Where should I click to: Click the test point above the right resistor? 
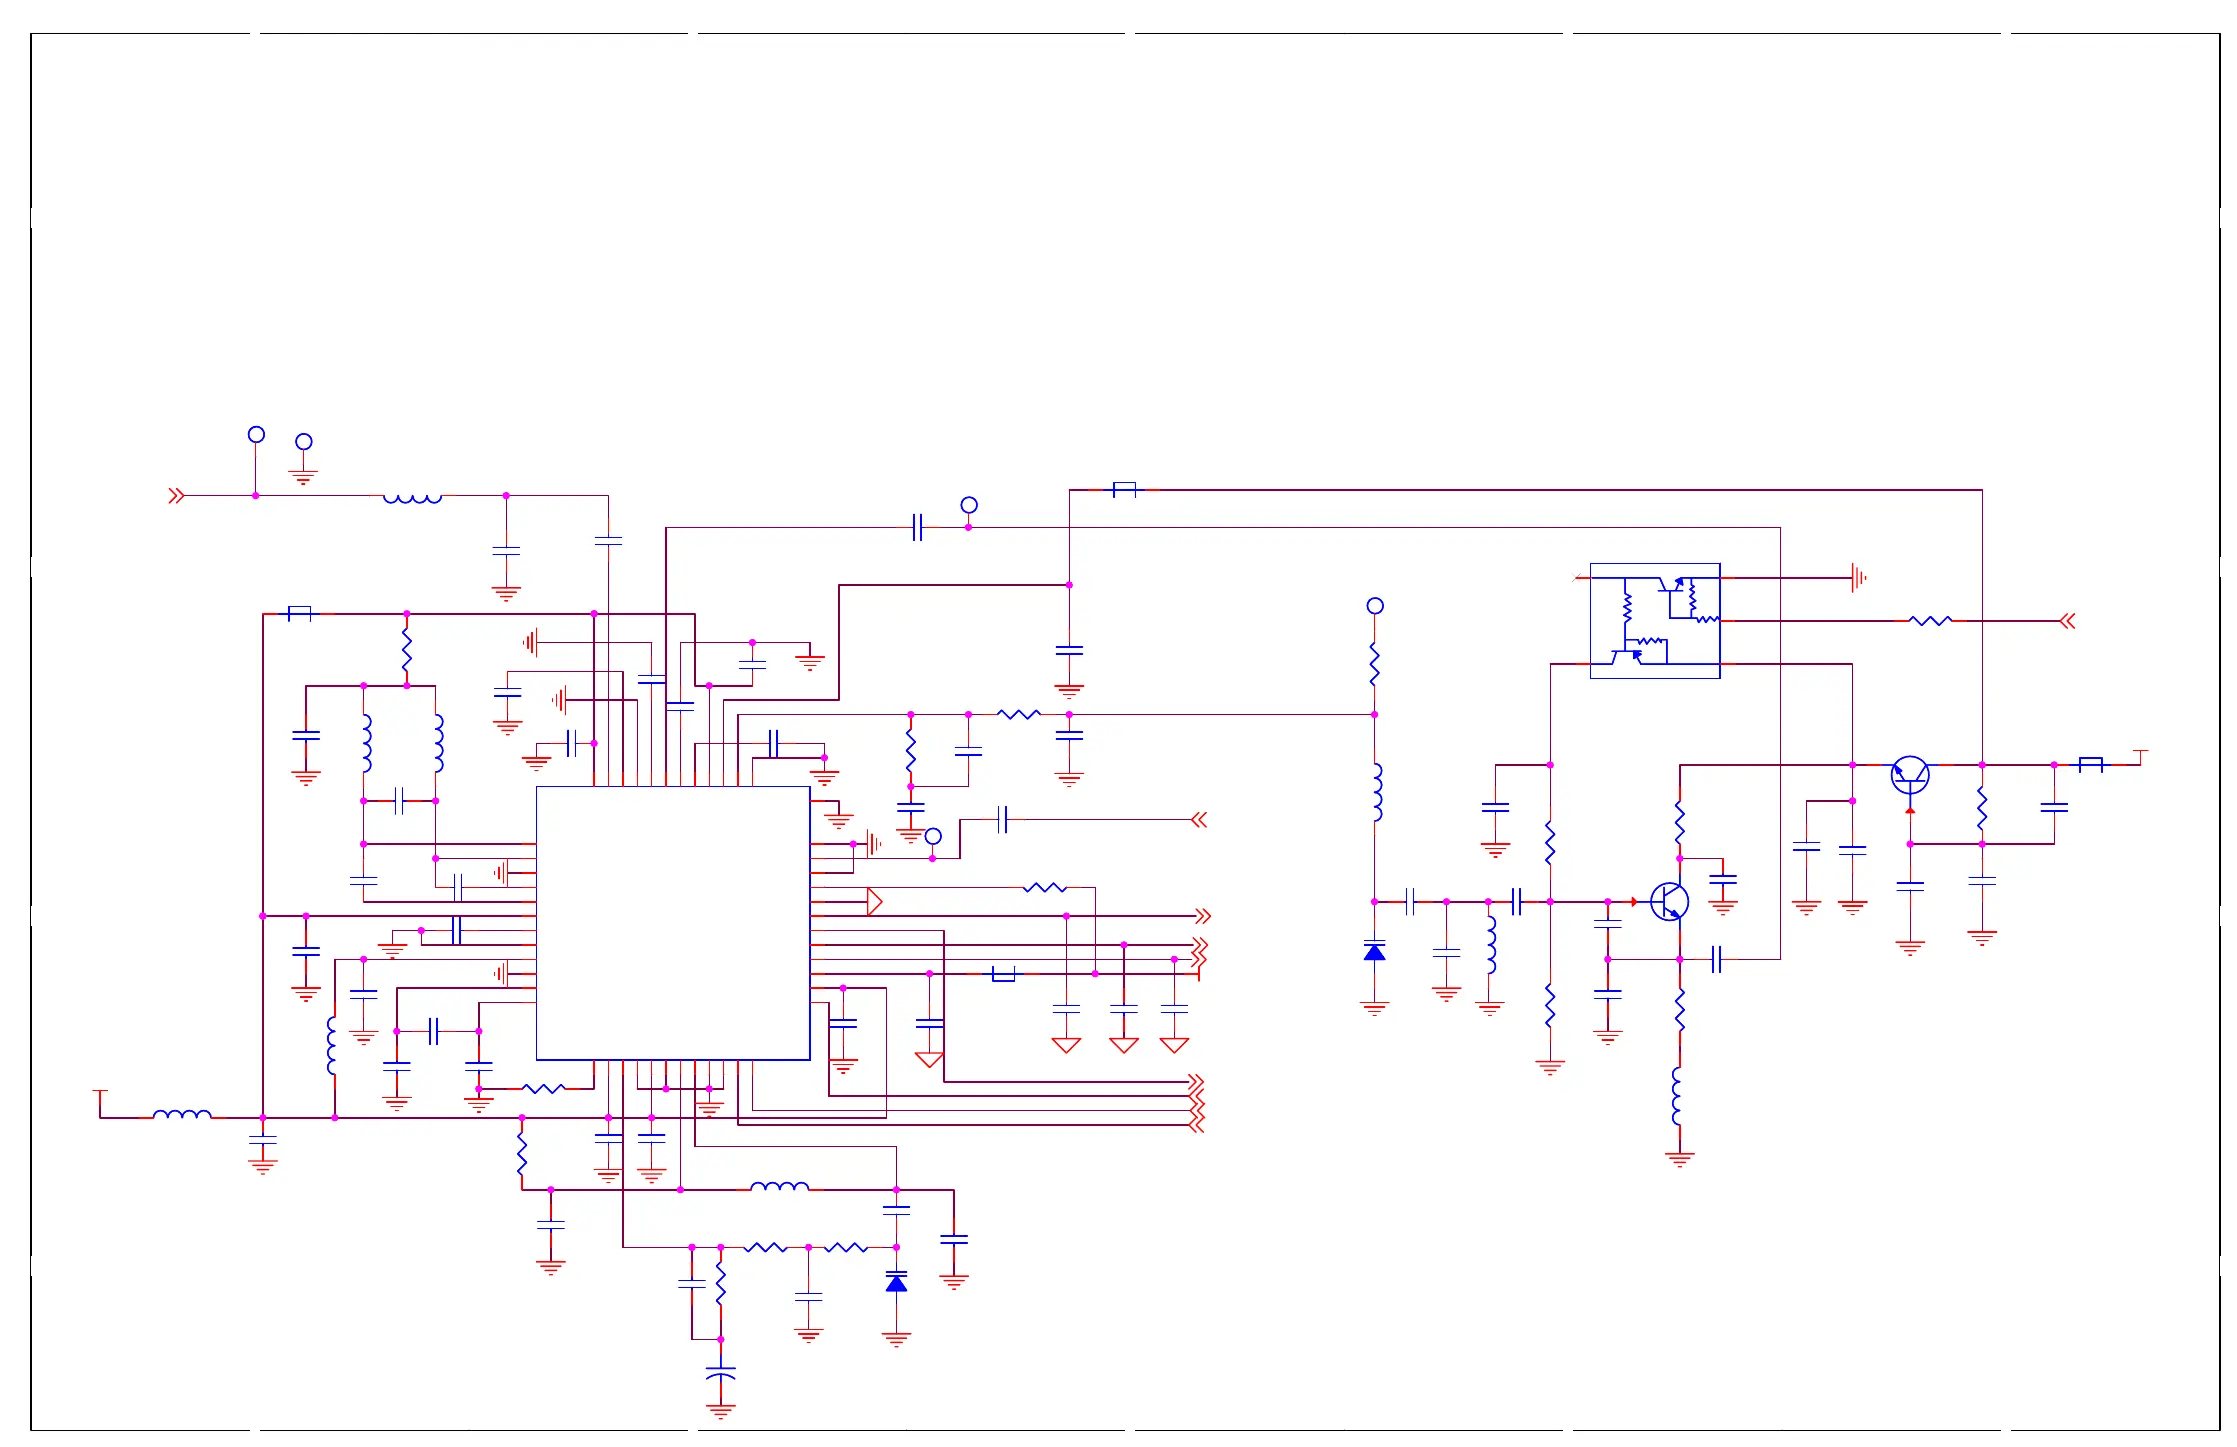tap(1374, 606)
